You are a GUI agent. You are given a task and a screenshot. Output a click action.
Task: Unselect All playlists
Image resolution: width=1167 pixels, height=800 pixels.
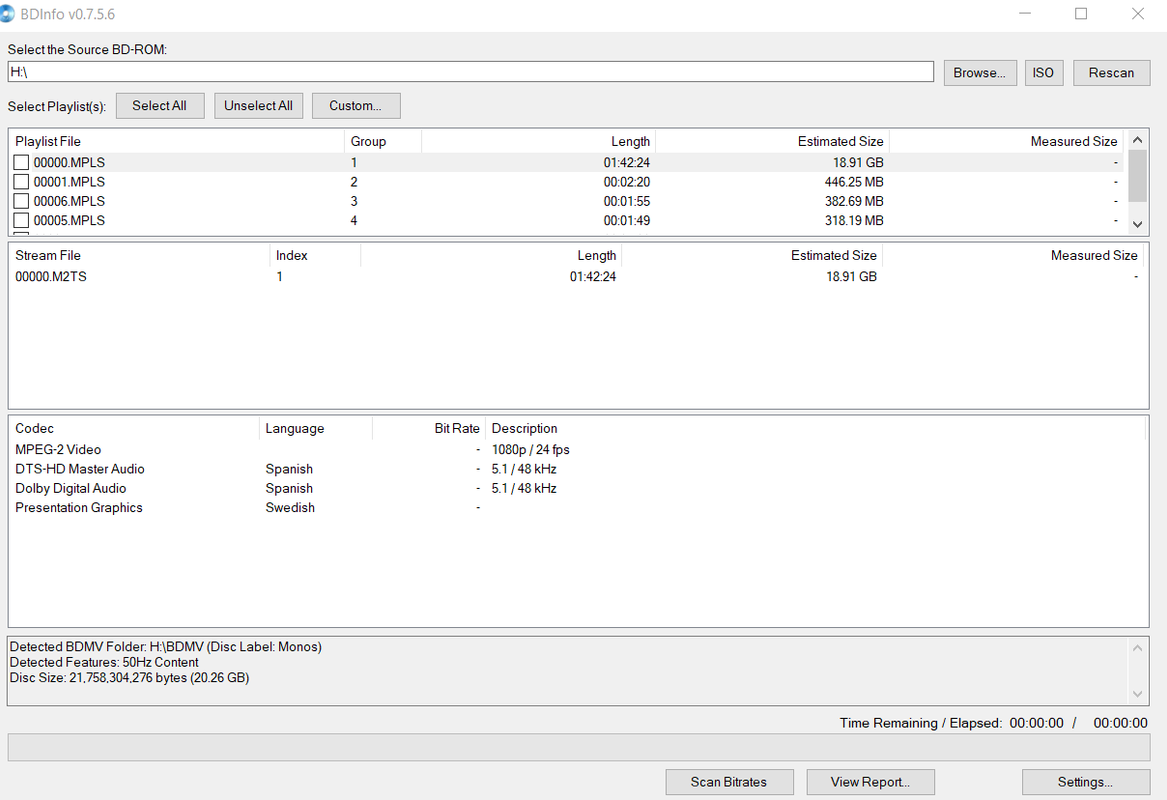[258, 106]
